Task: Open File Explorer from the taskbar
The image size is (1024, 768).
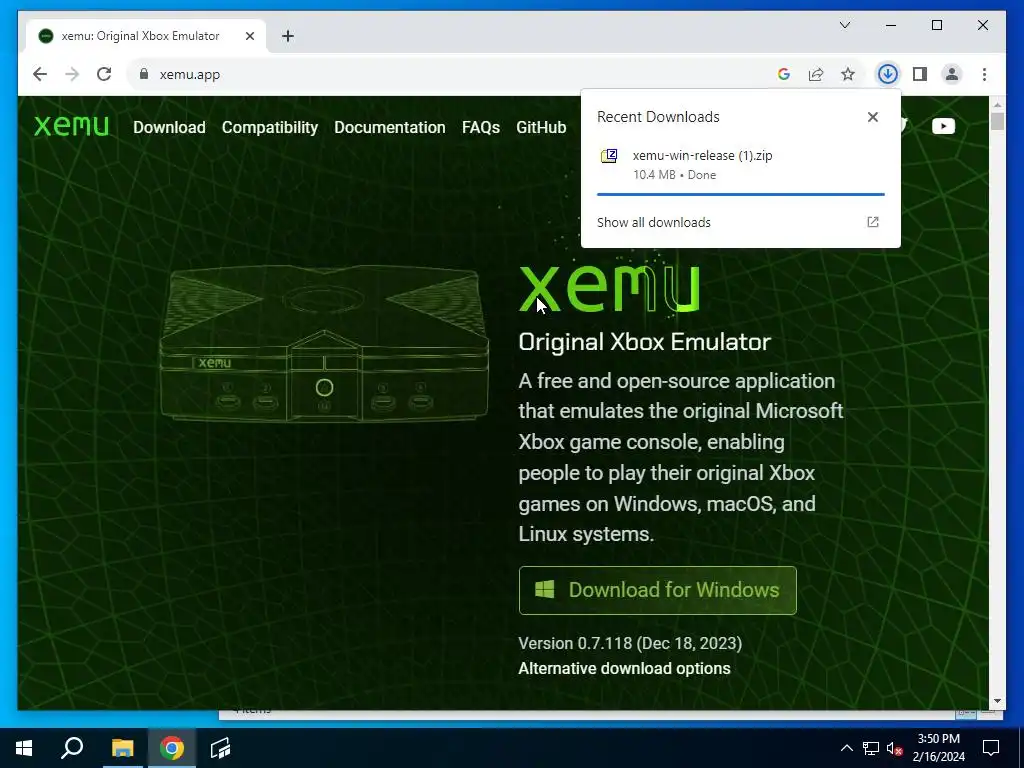Action: [x=122, y=748]
